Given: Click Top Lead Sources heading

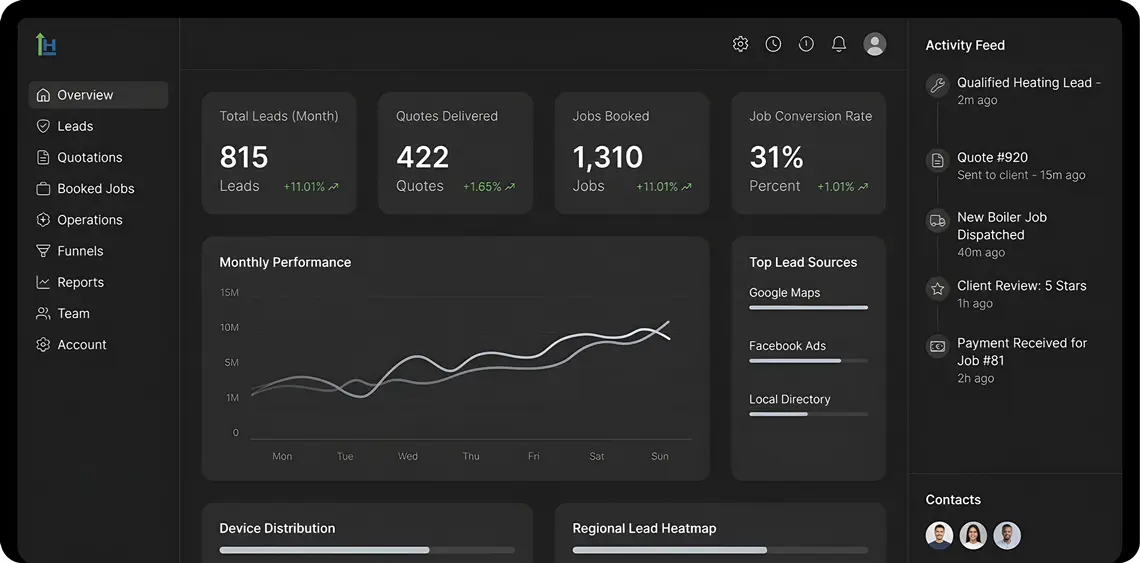Looking at the screenshot, I should tap(803, 263).
